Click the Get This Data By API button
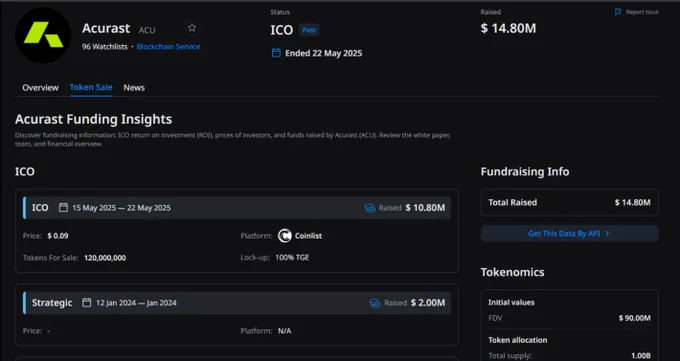Image resolution: width=680 pixels, height=361 pixels. (x=569, y=233)
